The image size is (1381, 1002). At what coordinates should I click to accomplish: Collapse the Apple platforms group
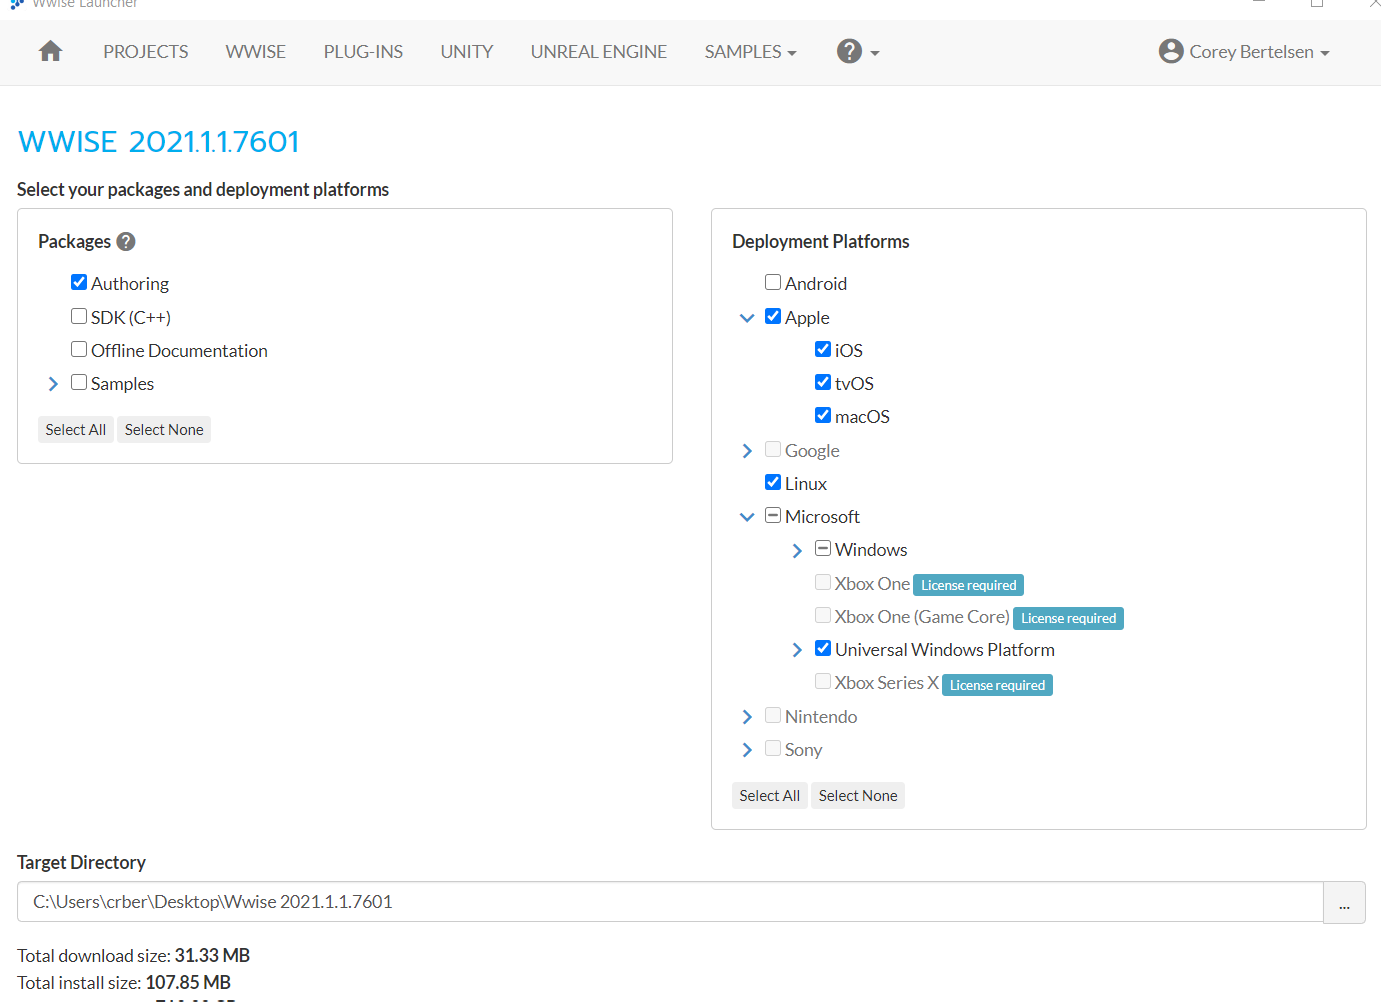(x=747, y=318)
